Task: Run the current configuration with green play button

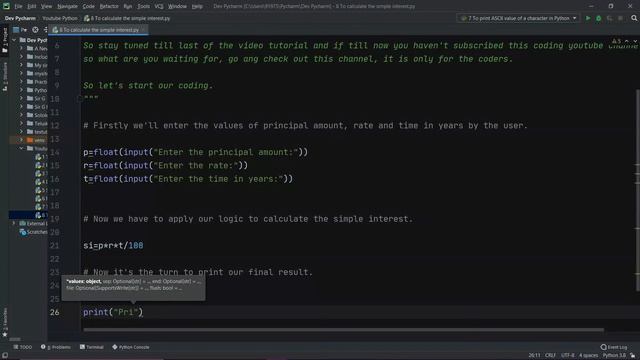Action: coord(588,18)
